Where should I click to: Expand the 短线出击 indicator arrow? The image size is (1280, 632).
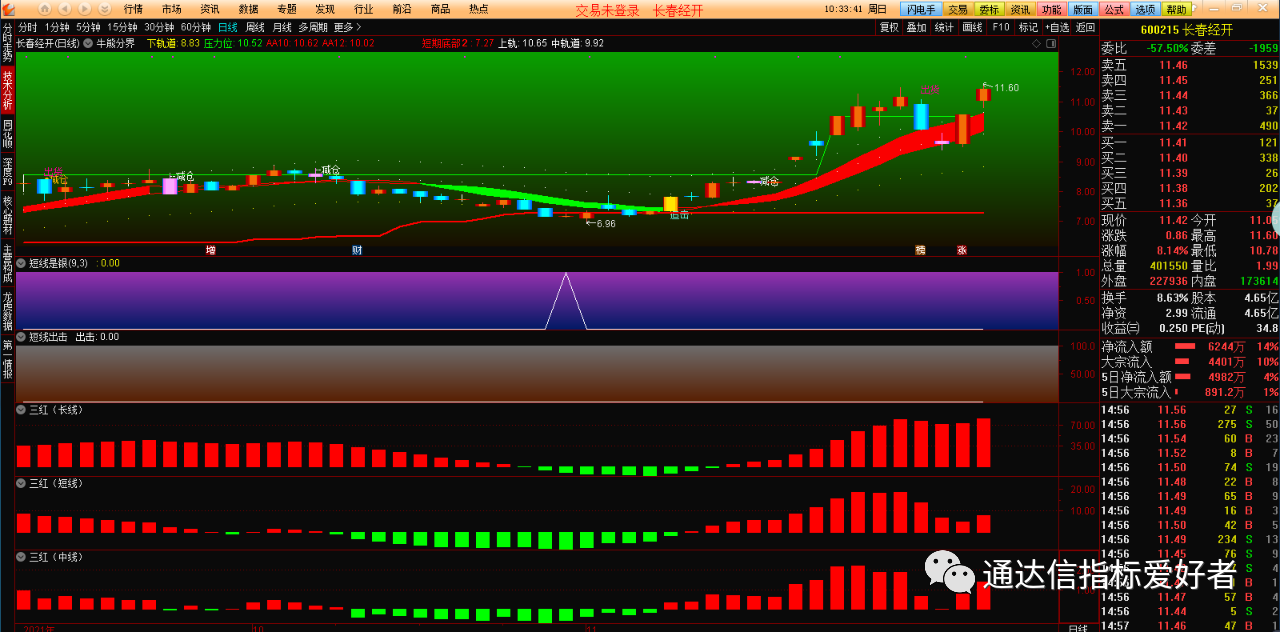tap(21, 337)
